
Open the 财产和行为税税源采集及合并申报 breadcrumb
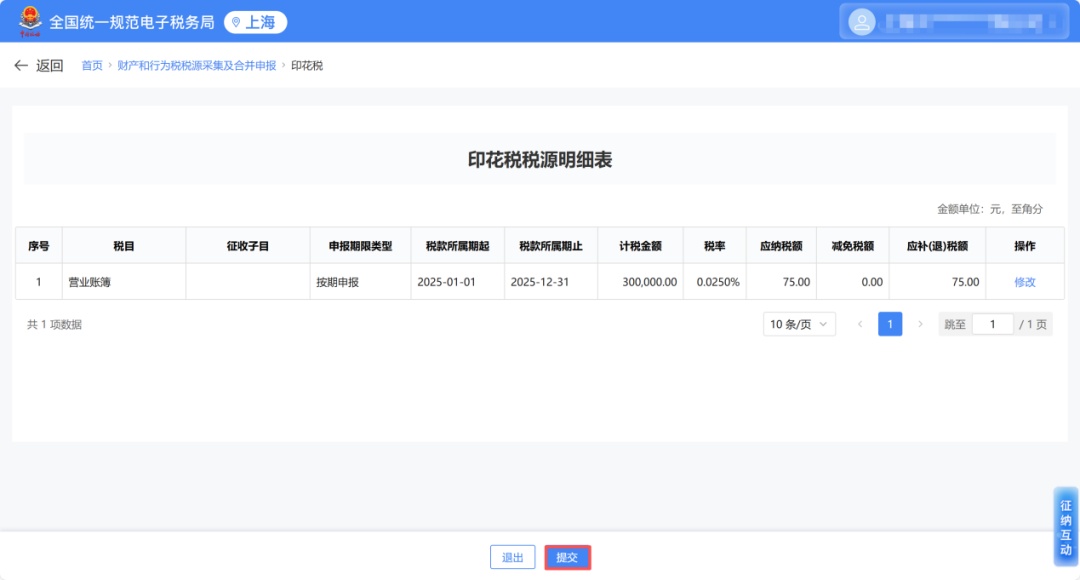(196, 66)
